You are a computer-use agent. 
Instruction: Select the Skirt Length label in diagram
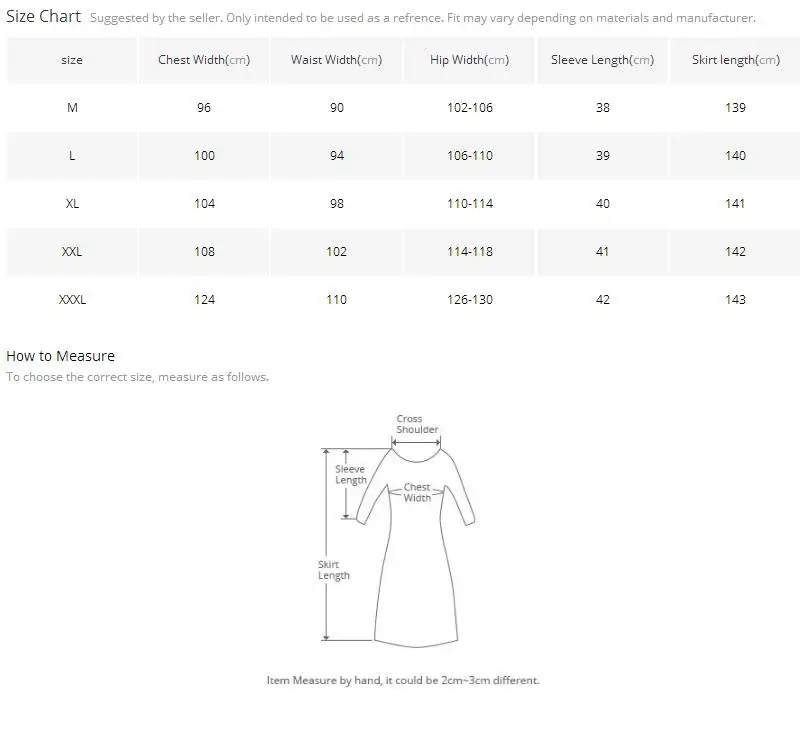coord(334,570)
